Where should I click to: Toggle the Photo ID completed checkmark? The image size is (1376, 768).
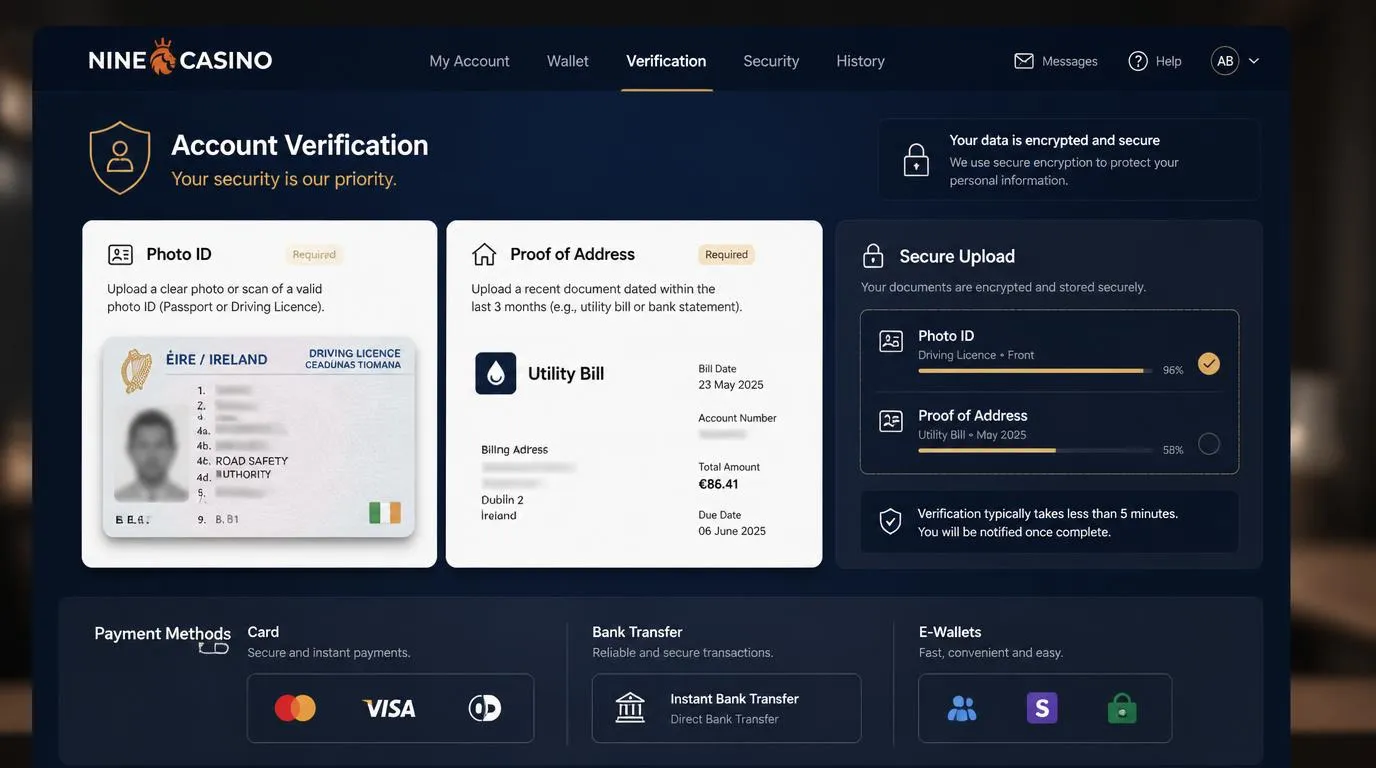coord(1209,363)
